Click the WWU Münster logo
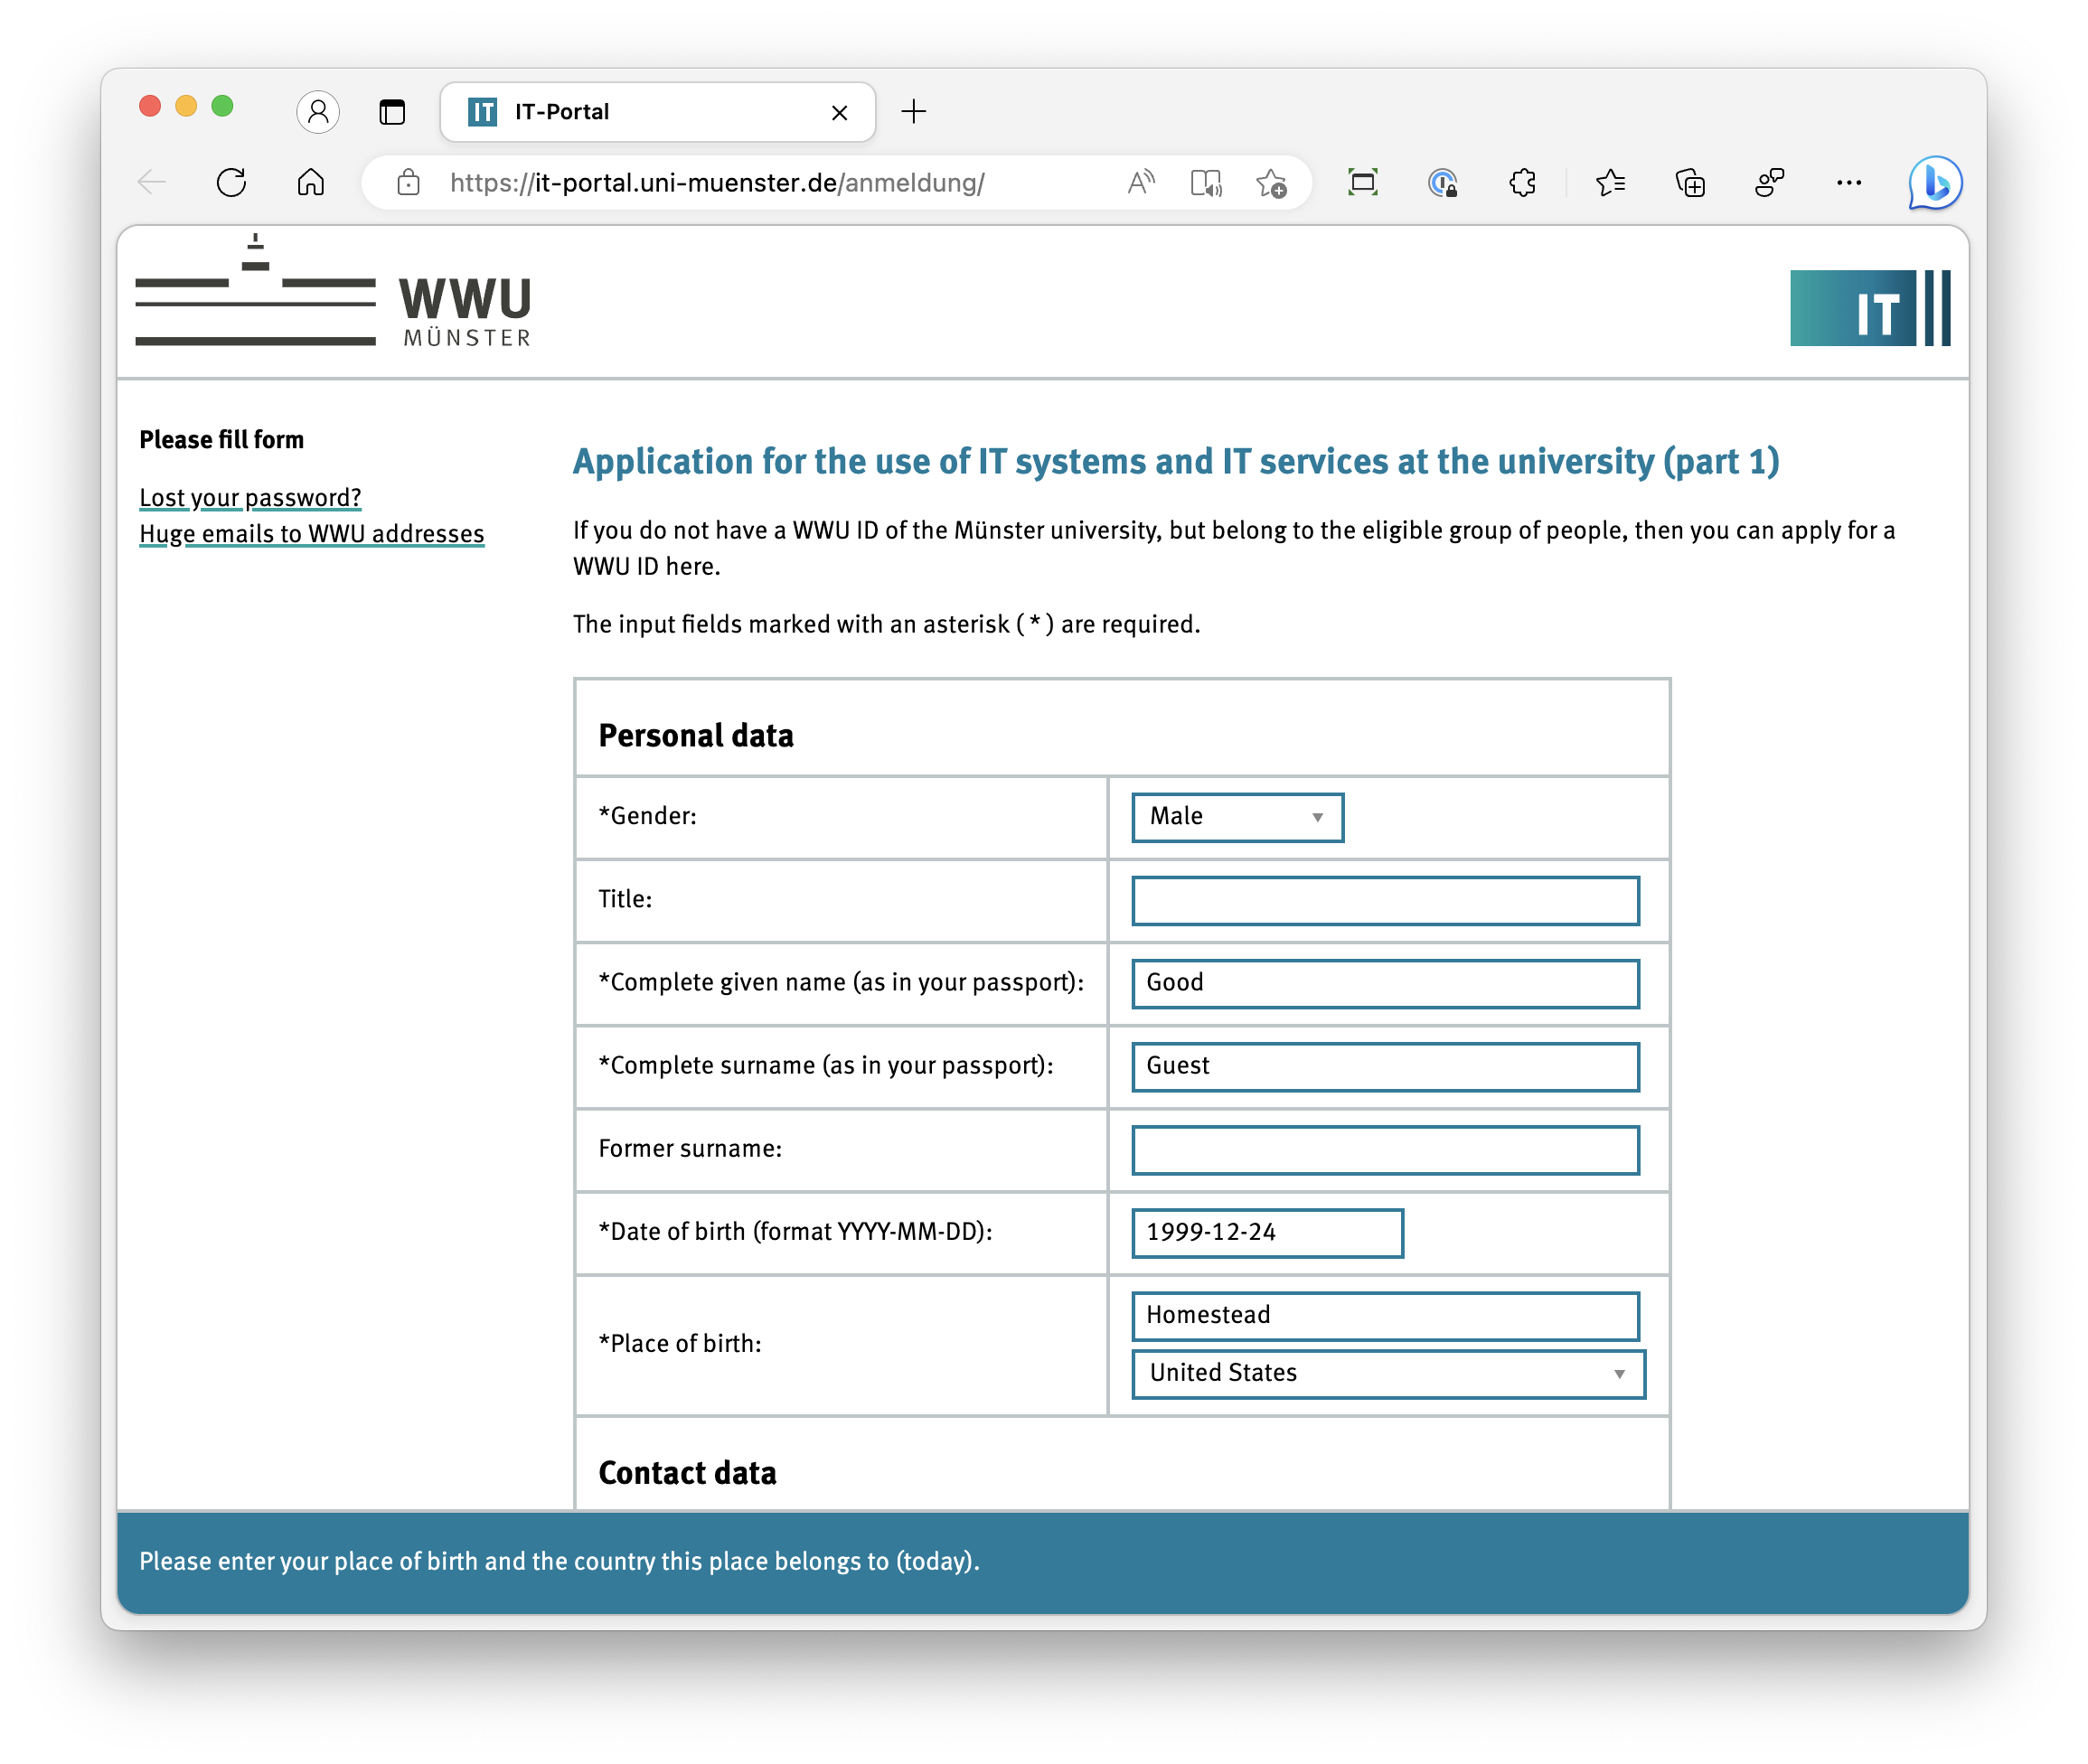This screenshot has width=2088, height=1764. [x=334, y=297]
